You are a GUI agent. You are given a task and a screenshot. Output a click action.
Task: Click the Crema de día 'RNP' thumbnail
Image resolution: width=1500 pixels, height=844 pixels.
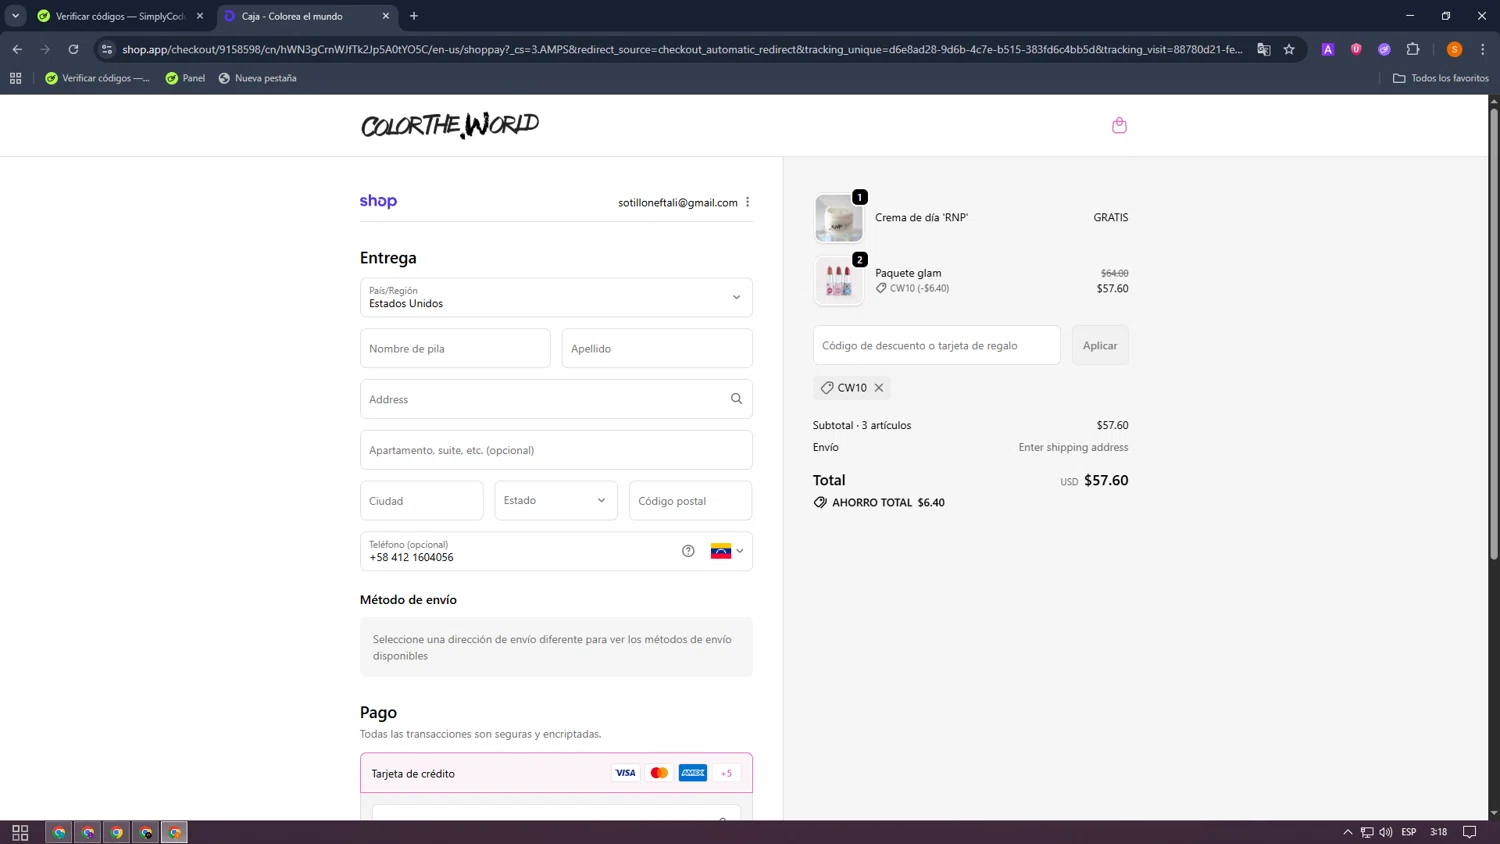point(838,218)
